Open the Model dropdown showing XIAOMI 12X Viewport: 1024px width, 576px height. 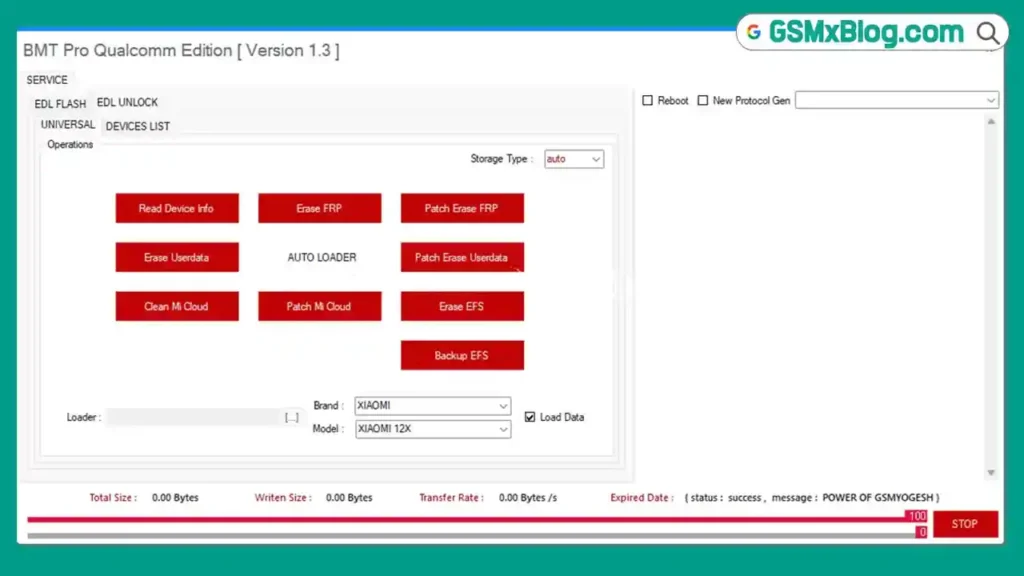tap(433, 429)
